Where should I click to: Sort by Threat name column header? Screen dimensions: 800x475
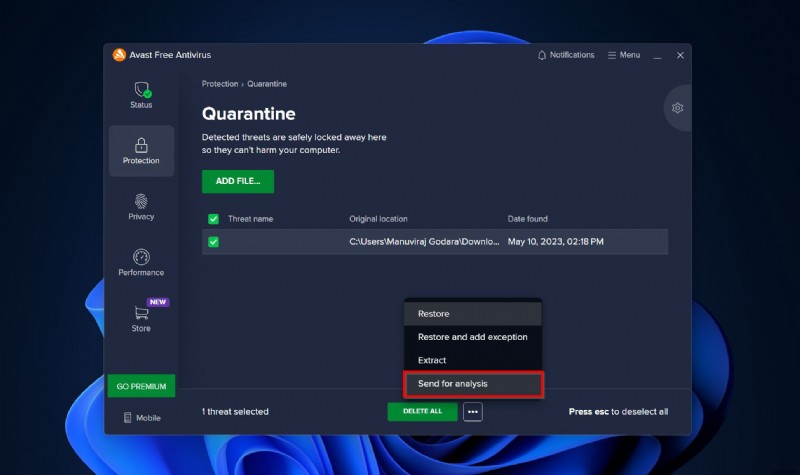tap(251, 219)
